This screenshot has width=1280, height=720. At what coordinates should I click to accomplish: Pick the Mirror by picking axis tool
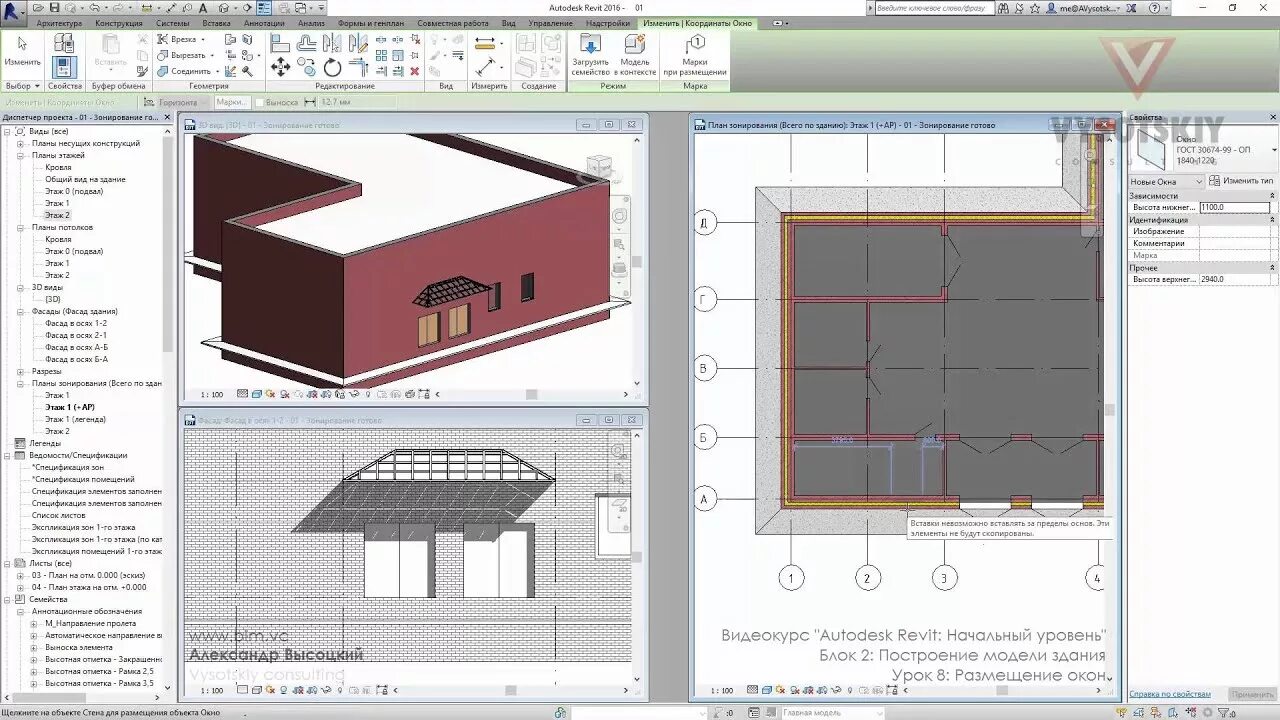pyautogui.click(x=331, y=43)
